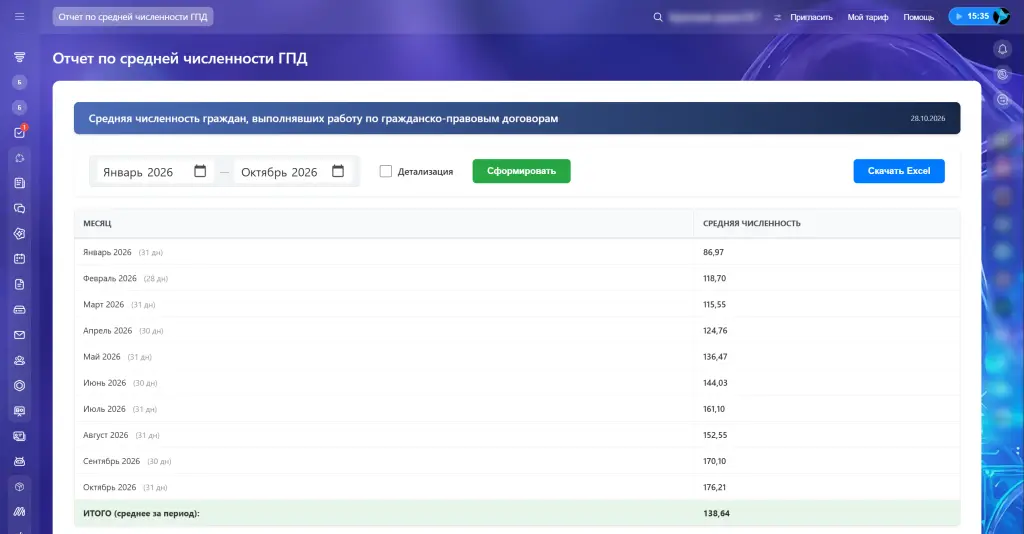Open the robot sidebar icon
1024x534 pixels.
(x=20, y=462)
